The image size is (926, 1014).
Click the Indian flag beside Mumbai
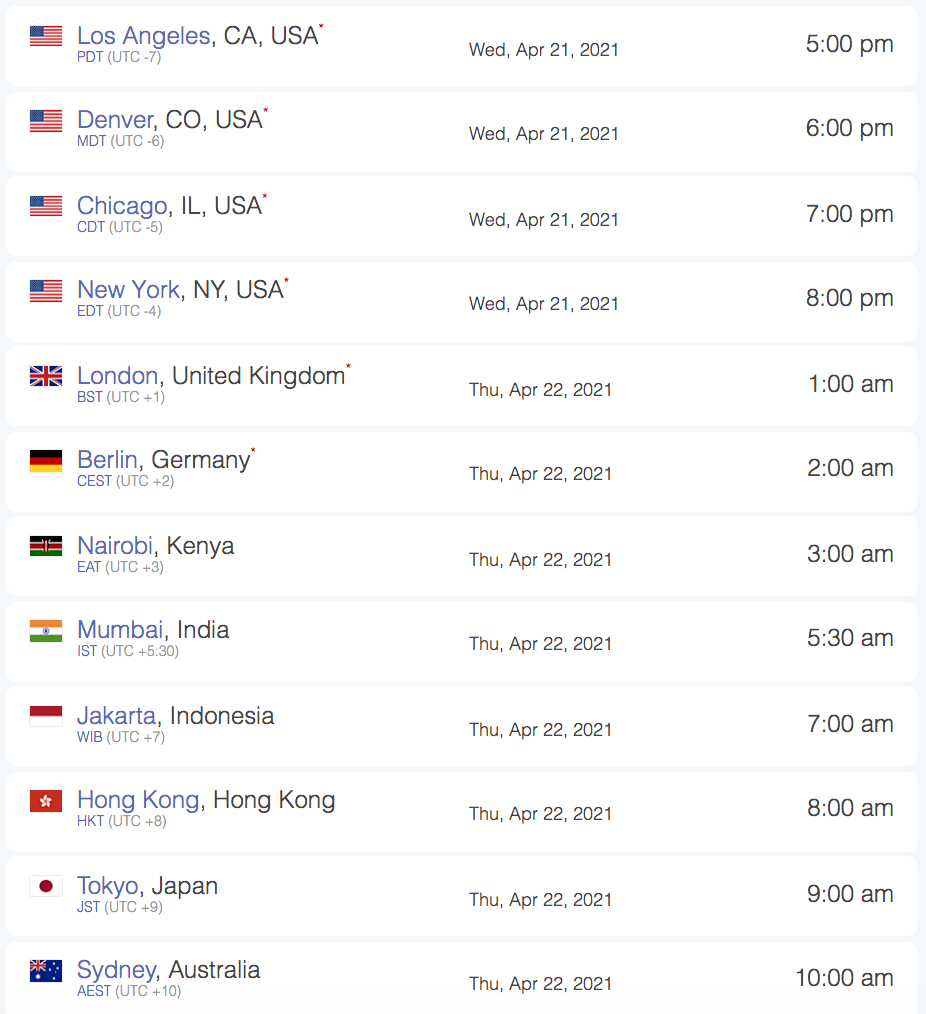pos(46,631)
